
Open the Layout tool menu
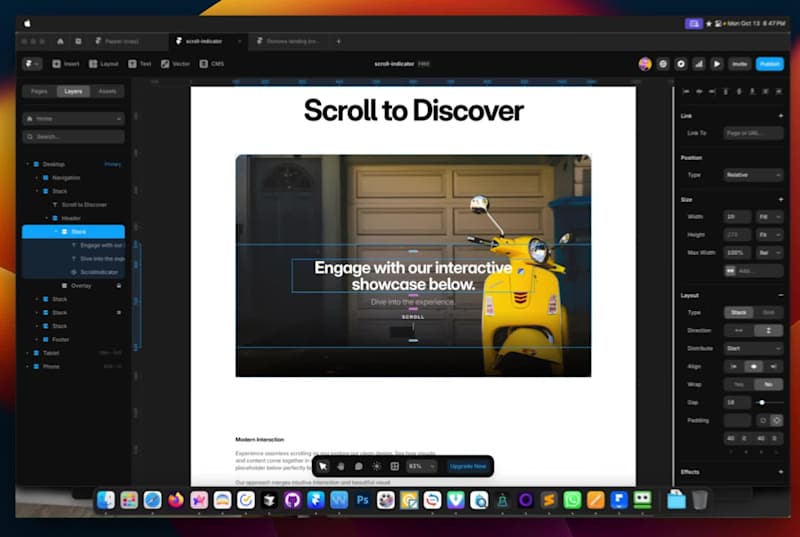coord(104,64)
